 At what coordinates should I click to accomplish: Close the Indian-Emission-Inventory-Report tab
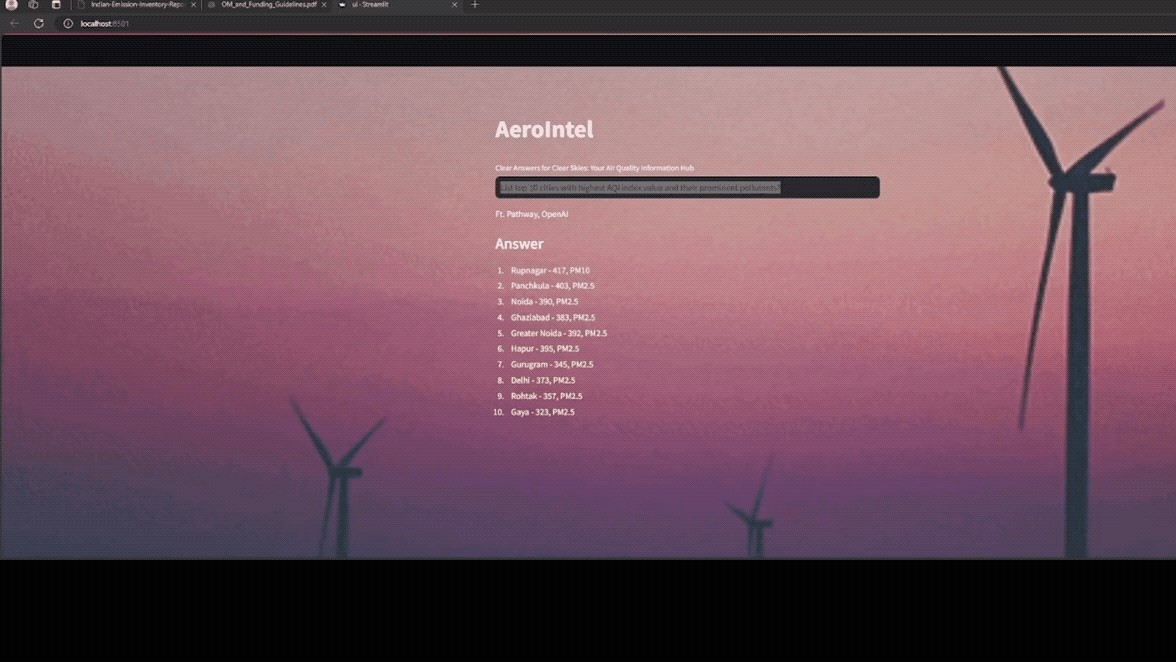(193, 5)
